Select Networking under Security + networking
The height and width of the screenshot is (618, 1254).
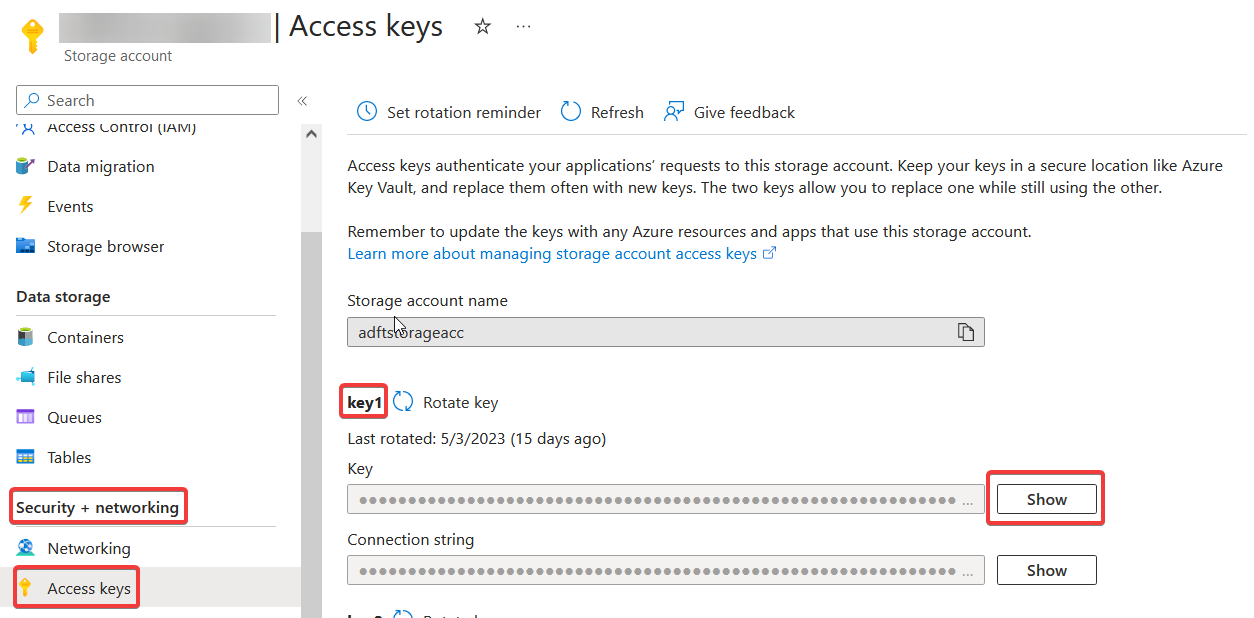coord(88,549)
